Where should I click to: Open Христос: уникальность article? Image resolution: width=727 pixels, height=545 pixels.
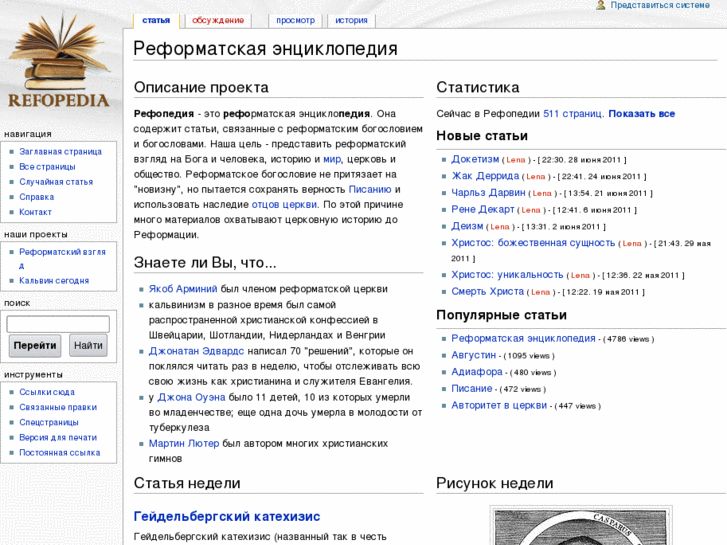click(x=507, y=275)
